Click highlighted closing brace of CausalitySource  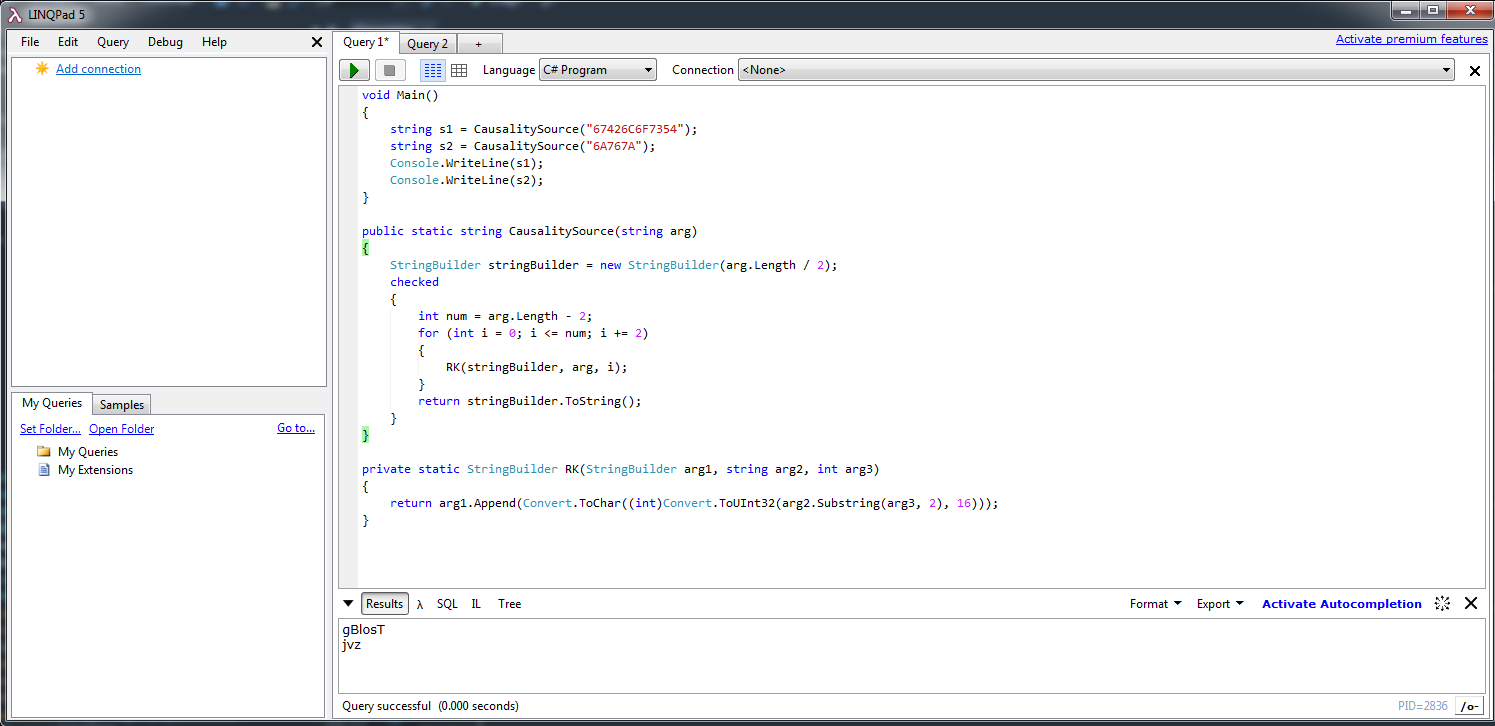(365, 435)
